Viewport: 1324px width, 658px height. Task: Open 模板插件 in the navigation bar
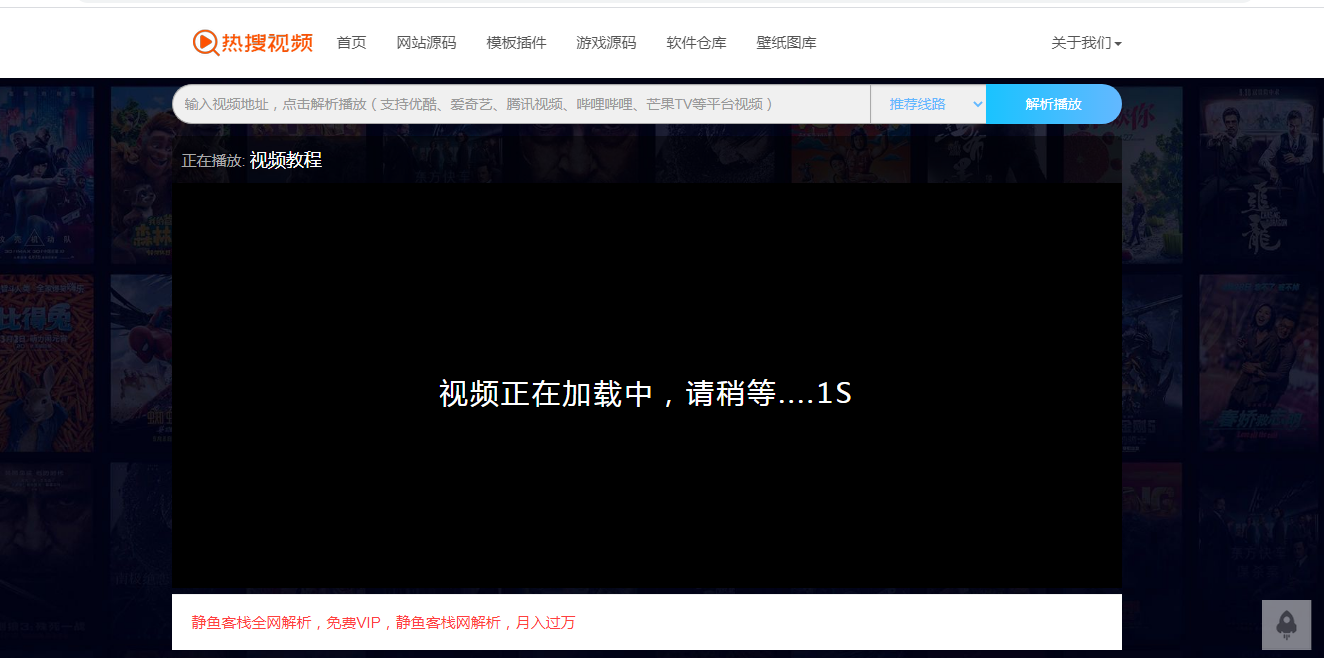(x=516, y=43)
